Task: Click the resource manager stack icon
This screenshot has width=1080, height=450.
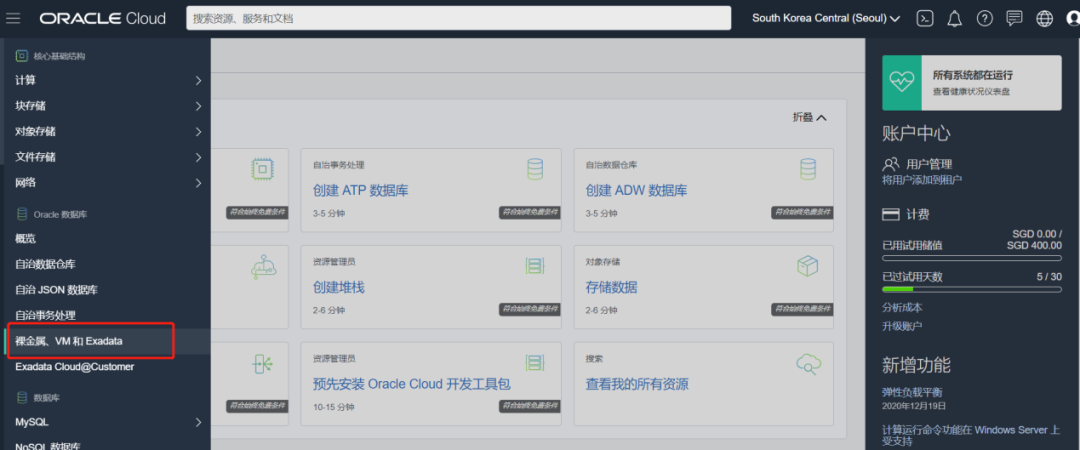Action: (x=534, y=266)
